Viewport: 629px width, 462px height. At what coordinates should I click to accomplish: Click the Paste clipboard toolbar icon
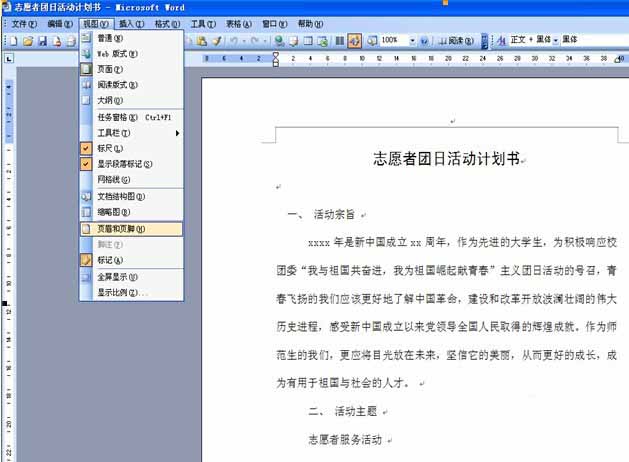202,41
